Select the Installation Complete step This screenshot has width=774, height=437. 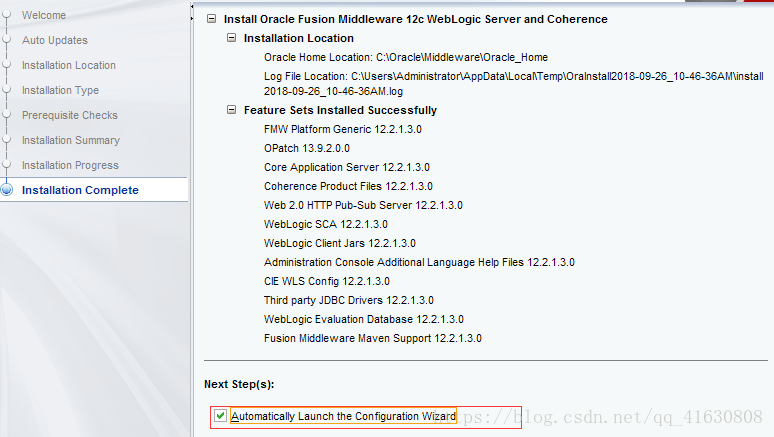80,190
